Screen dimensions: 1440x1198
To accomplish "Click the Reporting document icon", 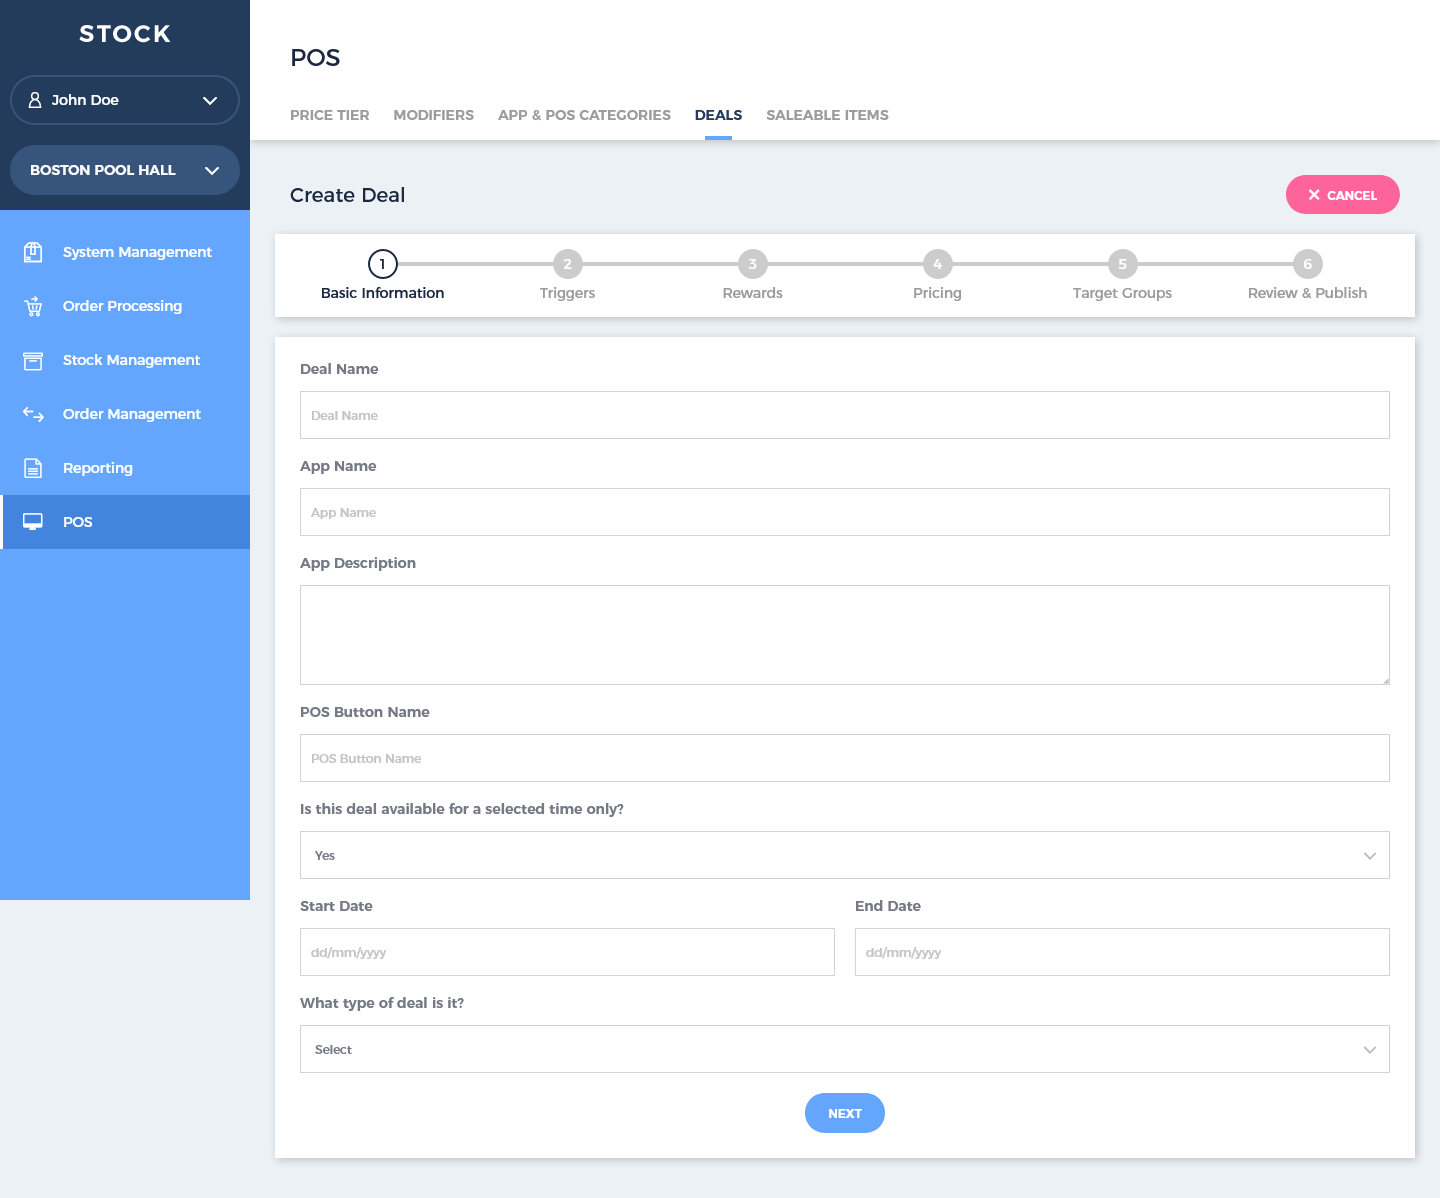I will click(33, 468).
